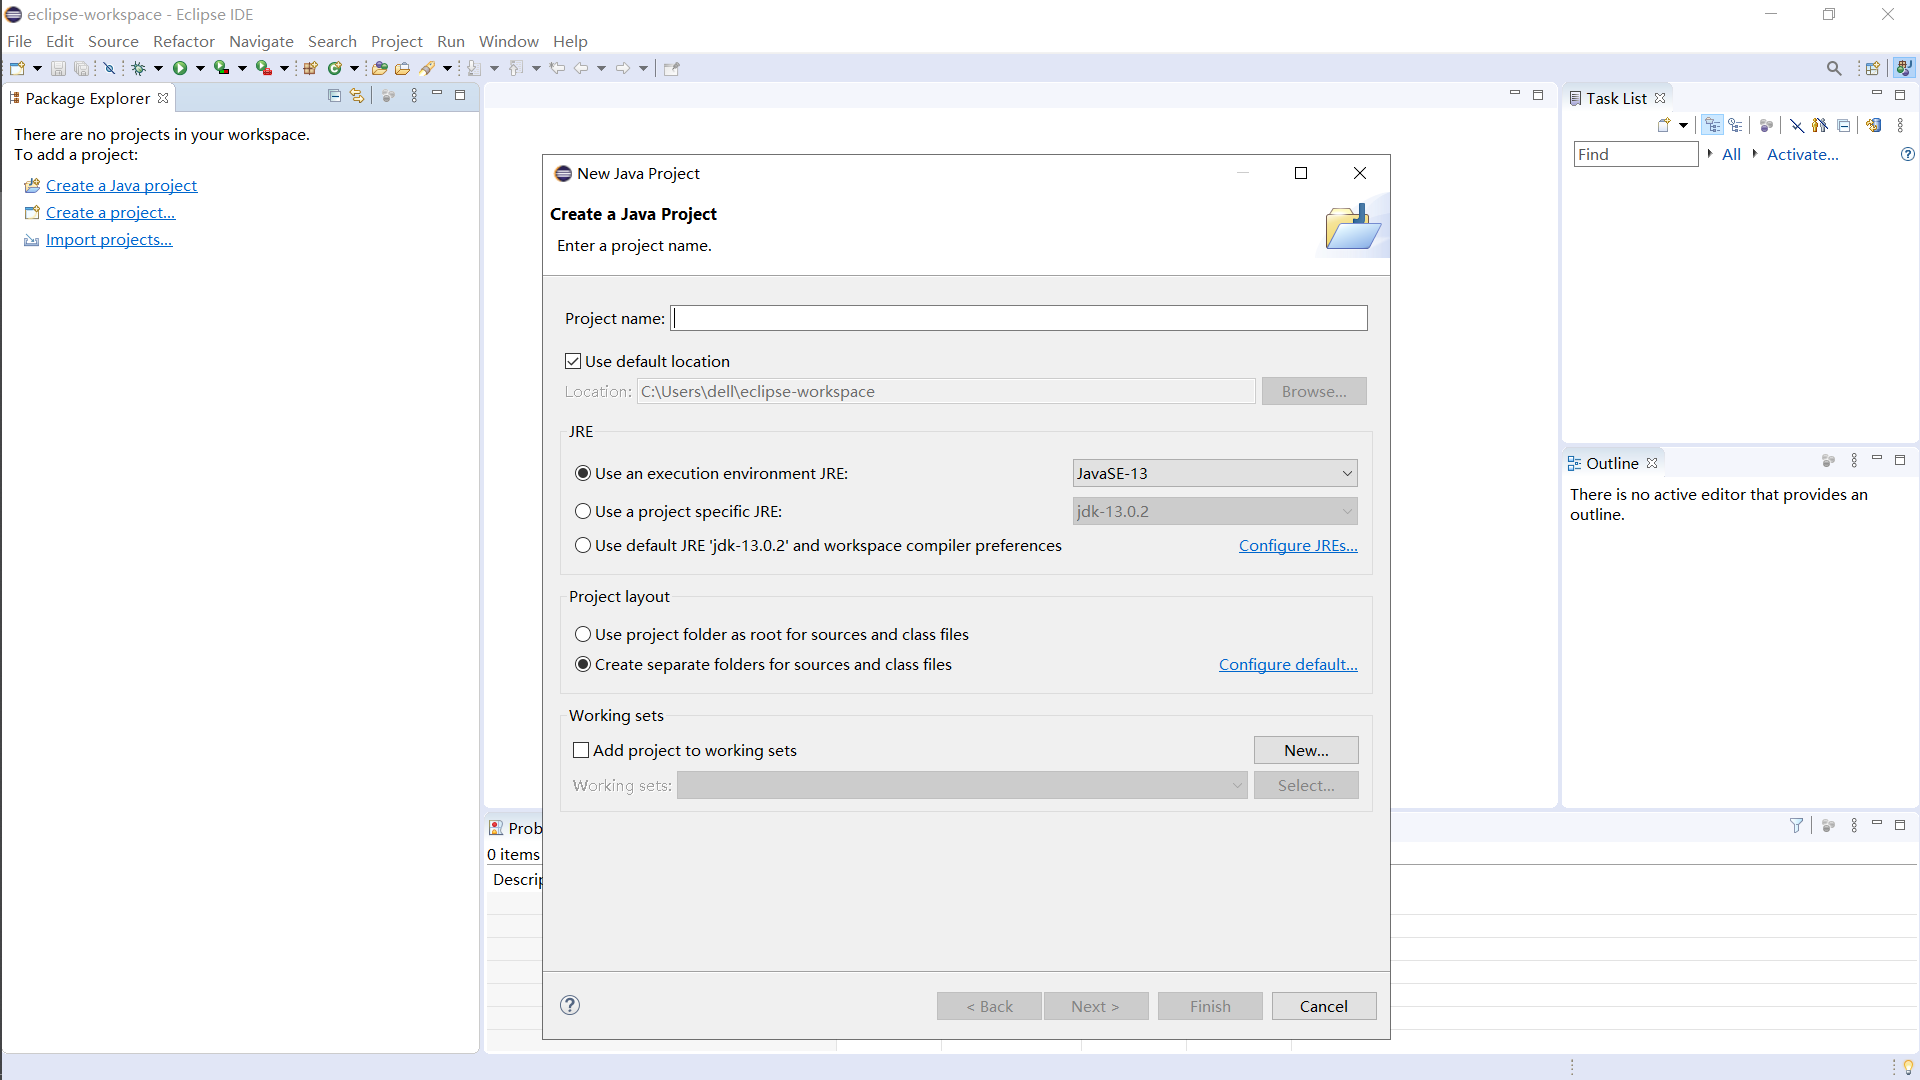This screenshot has width=1920, height=1080.
Task: Open the JavaSE-13 execution environment dropdown
Action: pos(1214,473)
